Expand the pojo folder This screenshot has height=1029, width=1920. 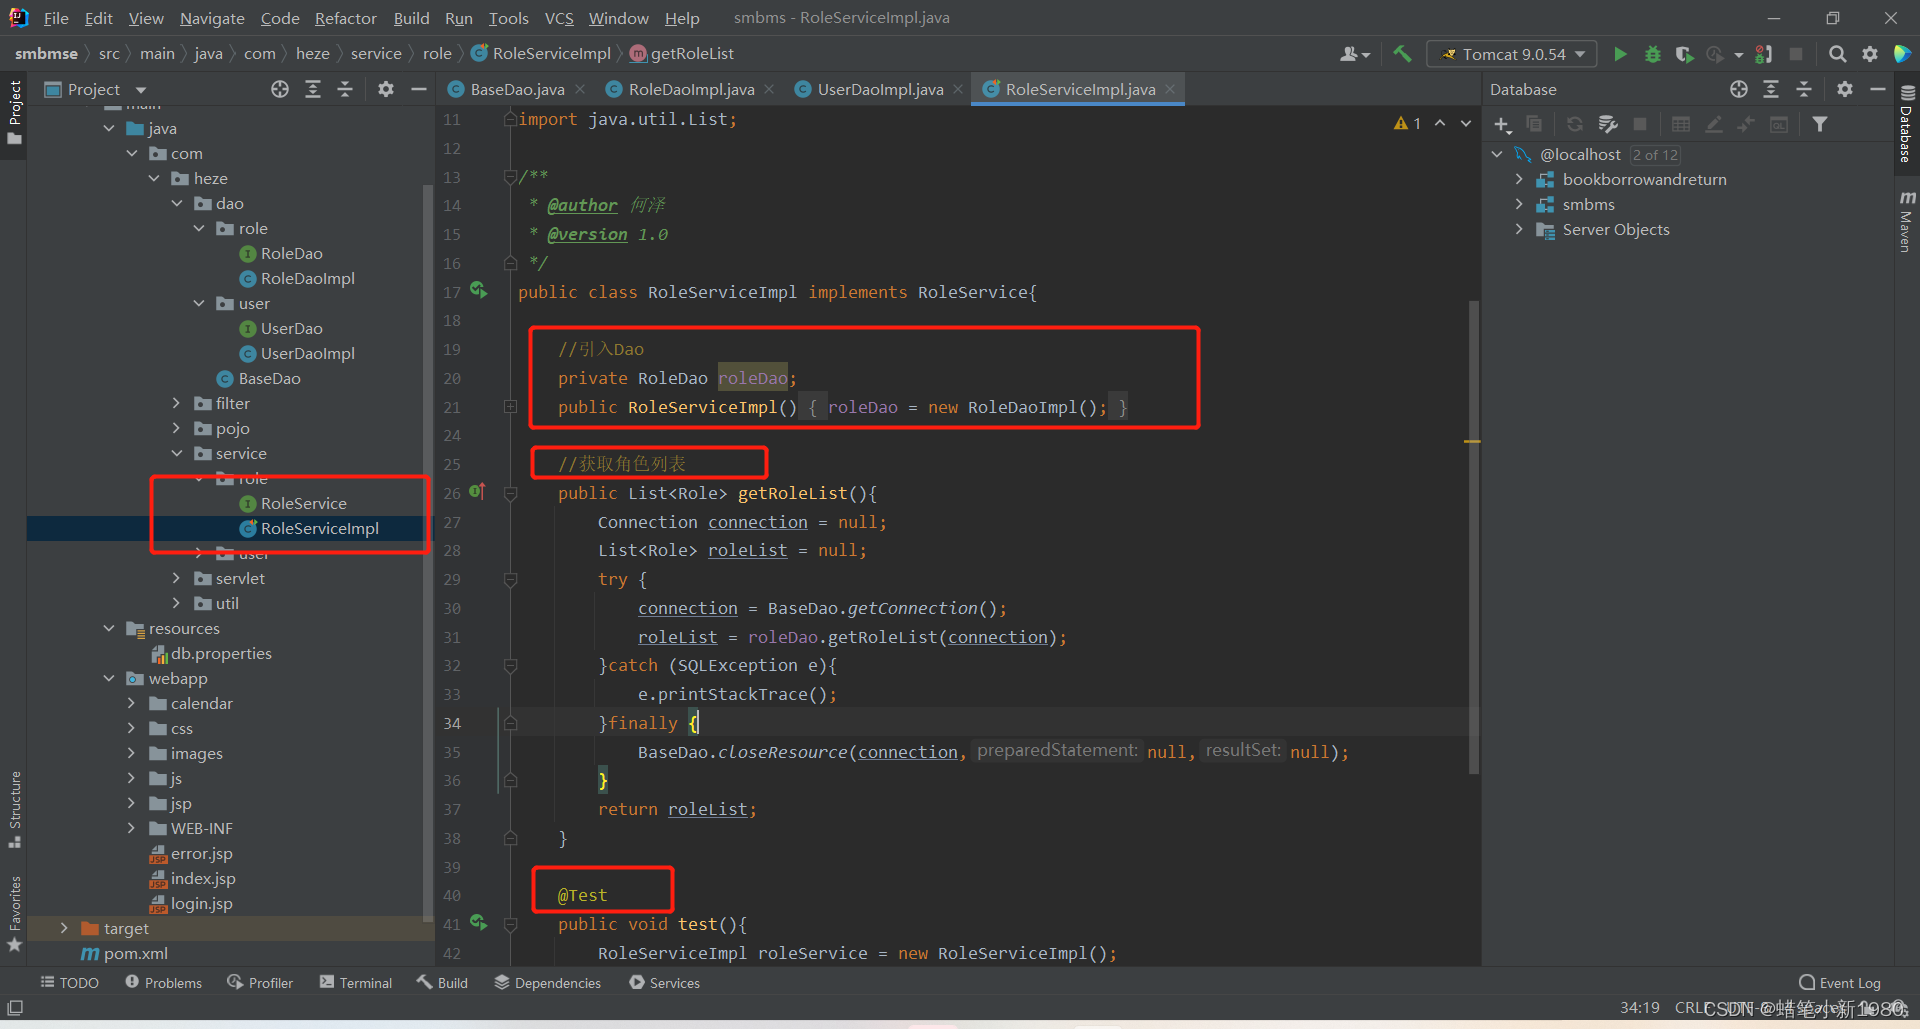[x=177, y=428]
